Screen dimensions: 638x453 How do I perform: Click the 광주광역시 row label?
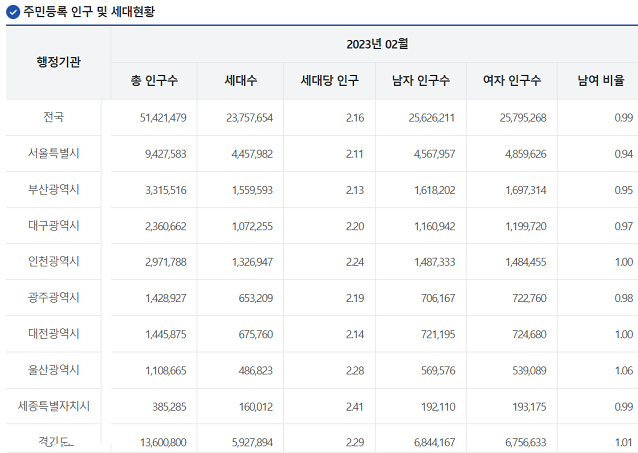click(54, 298)
